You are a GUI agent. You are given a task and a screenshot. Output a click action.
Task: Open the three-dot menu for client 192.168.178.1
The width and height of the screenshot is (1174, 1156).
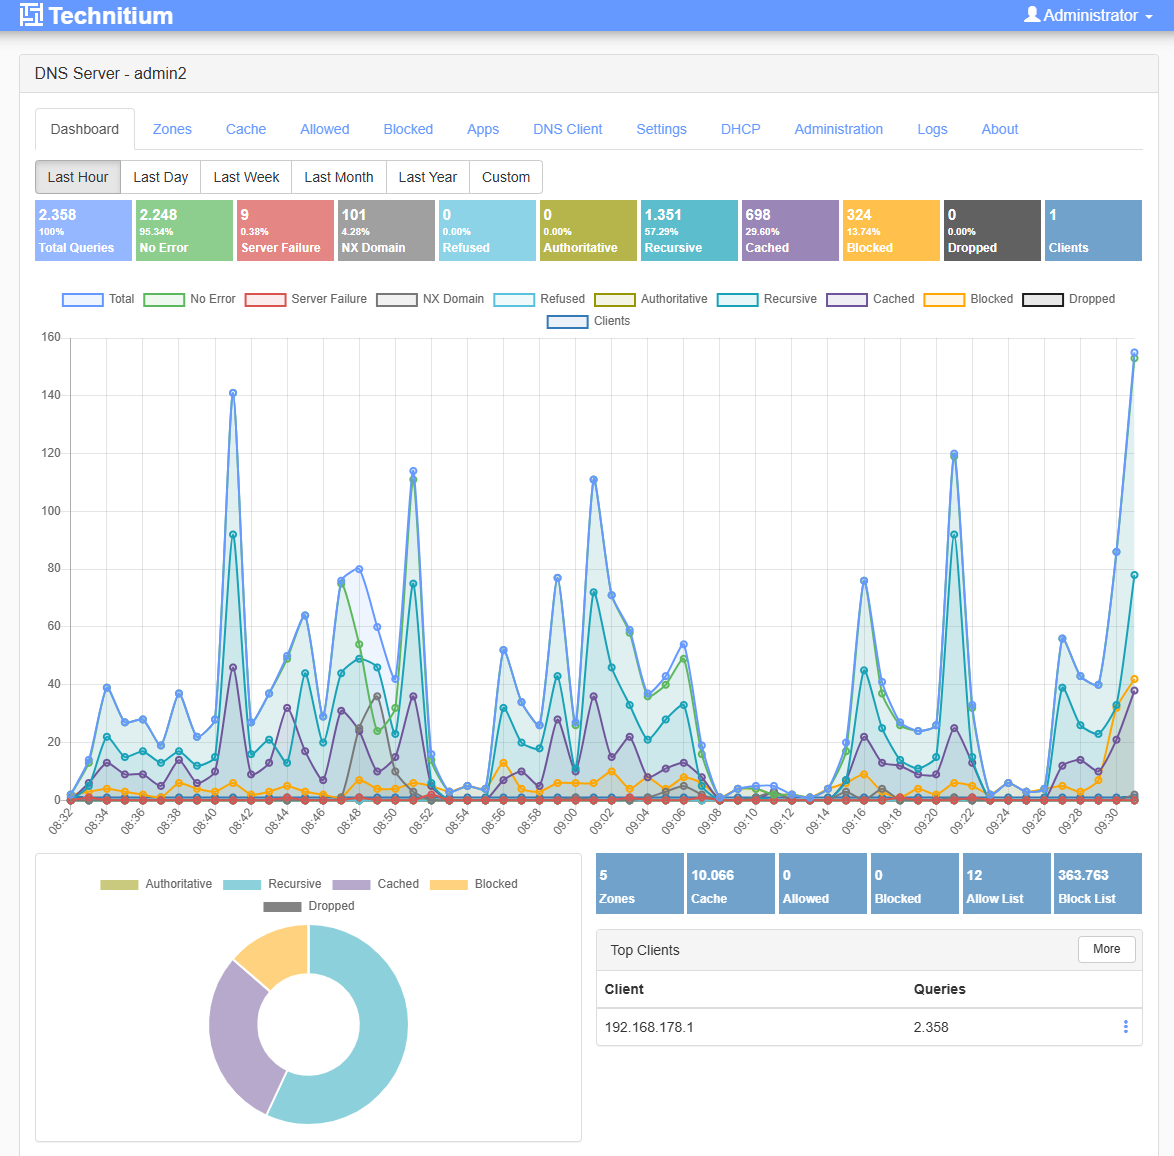click(1125, 1027)
